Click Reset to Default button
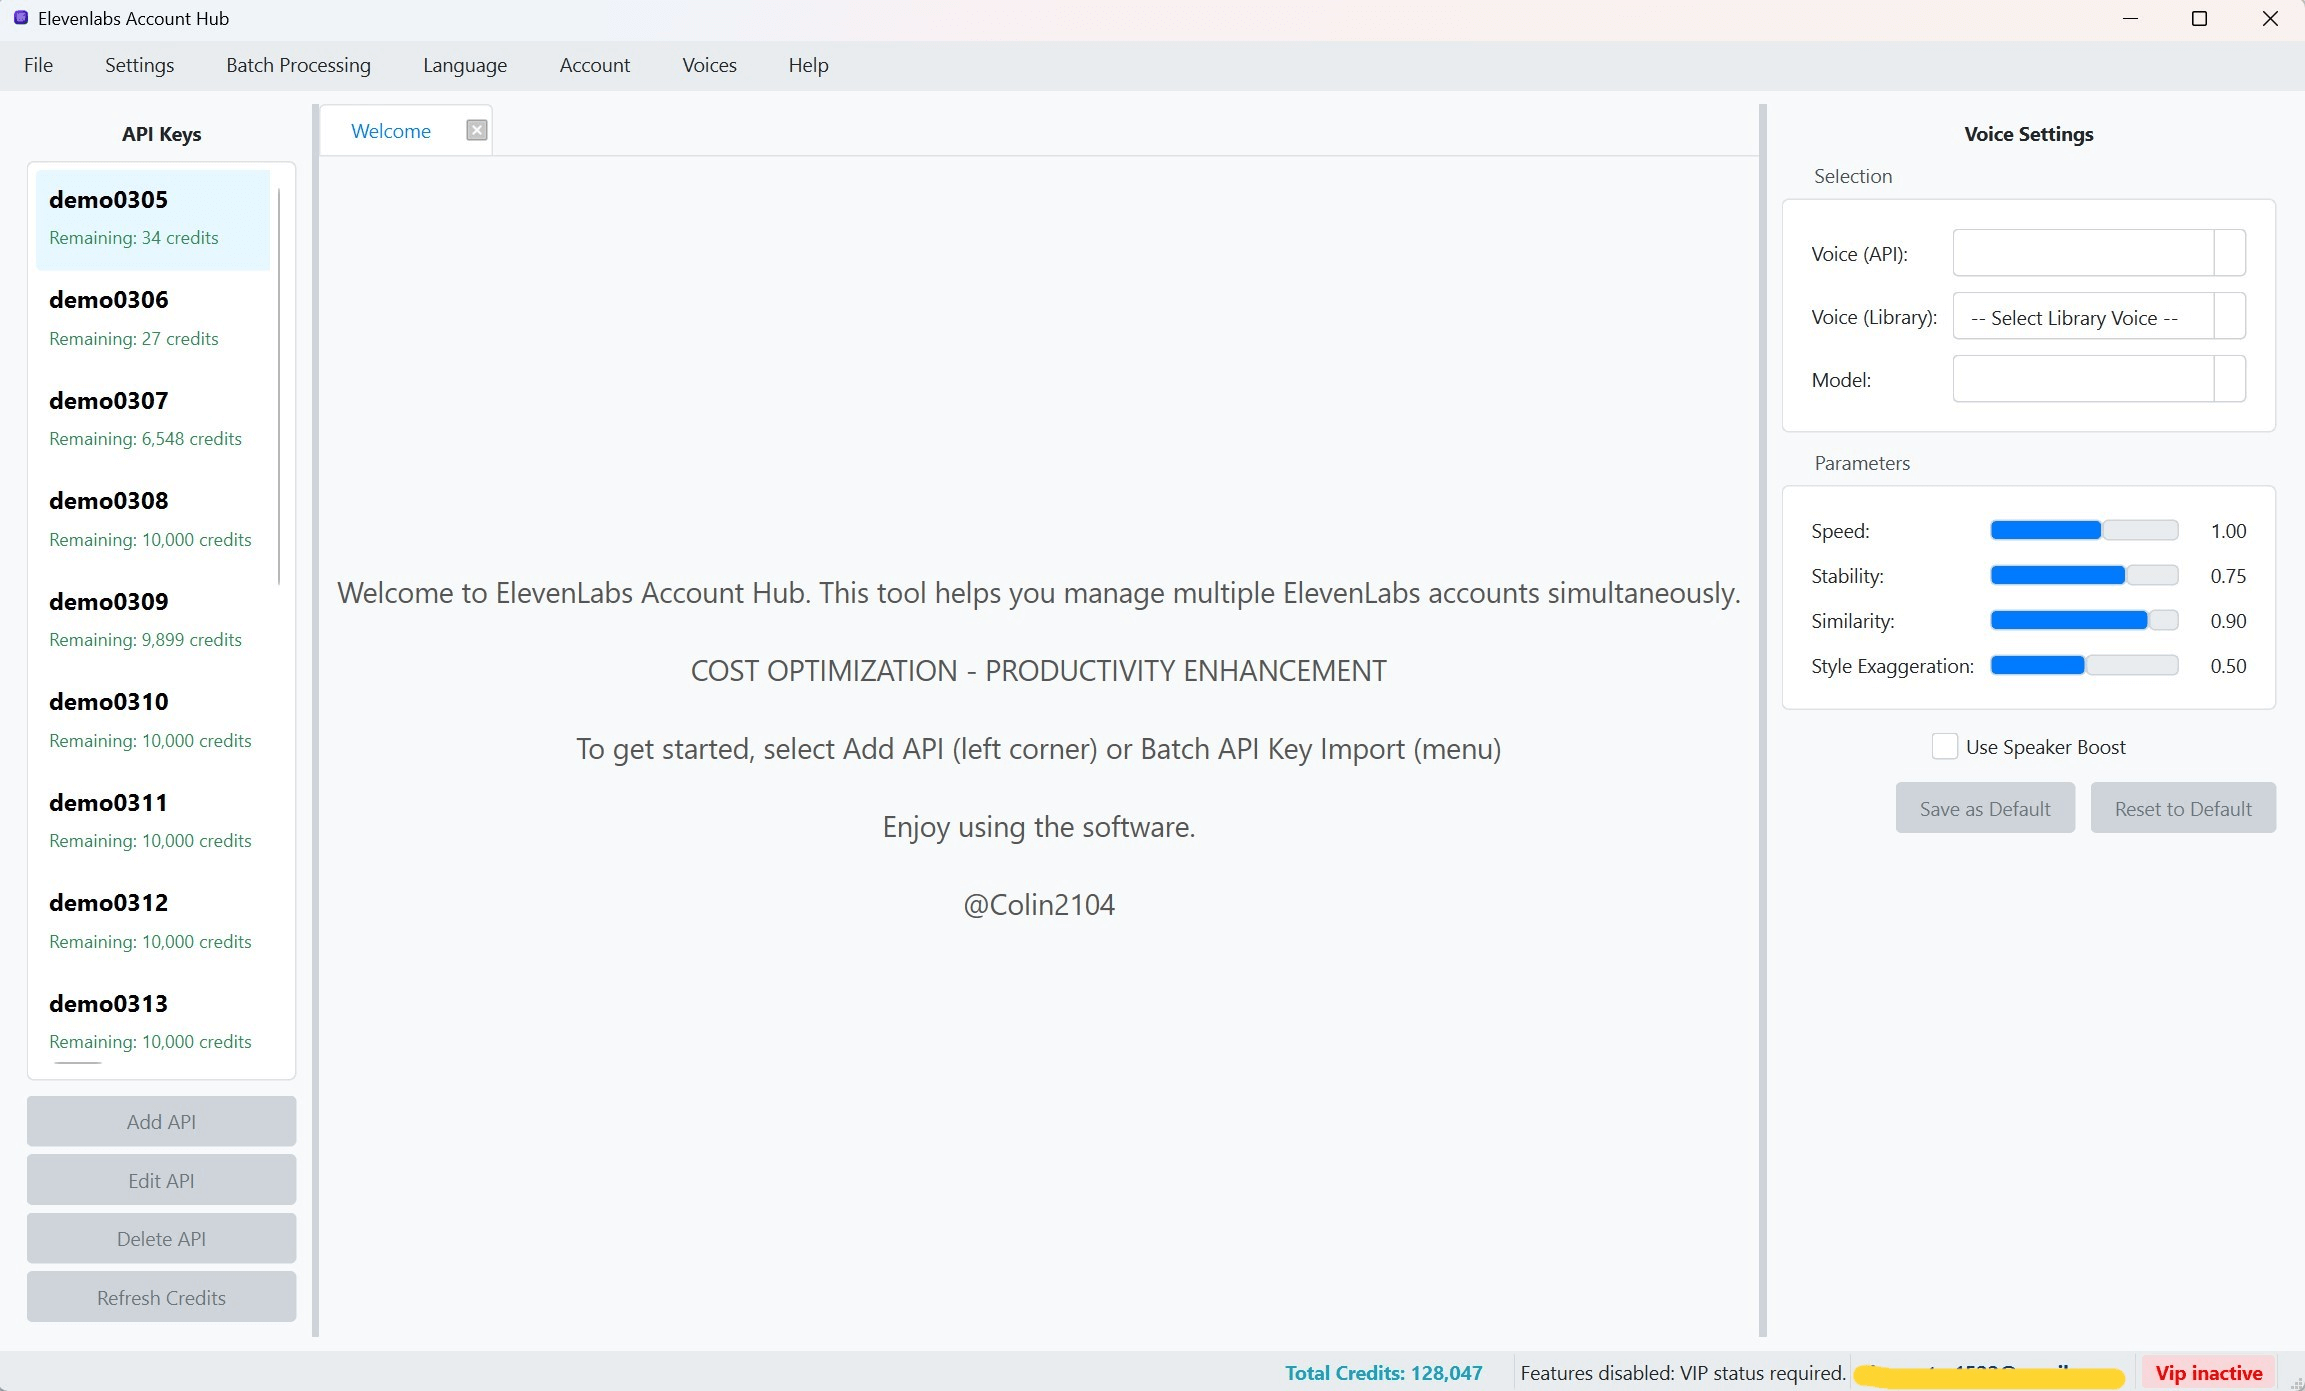Viewport: 2305px width, 1391px height. [2183, 808]
